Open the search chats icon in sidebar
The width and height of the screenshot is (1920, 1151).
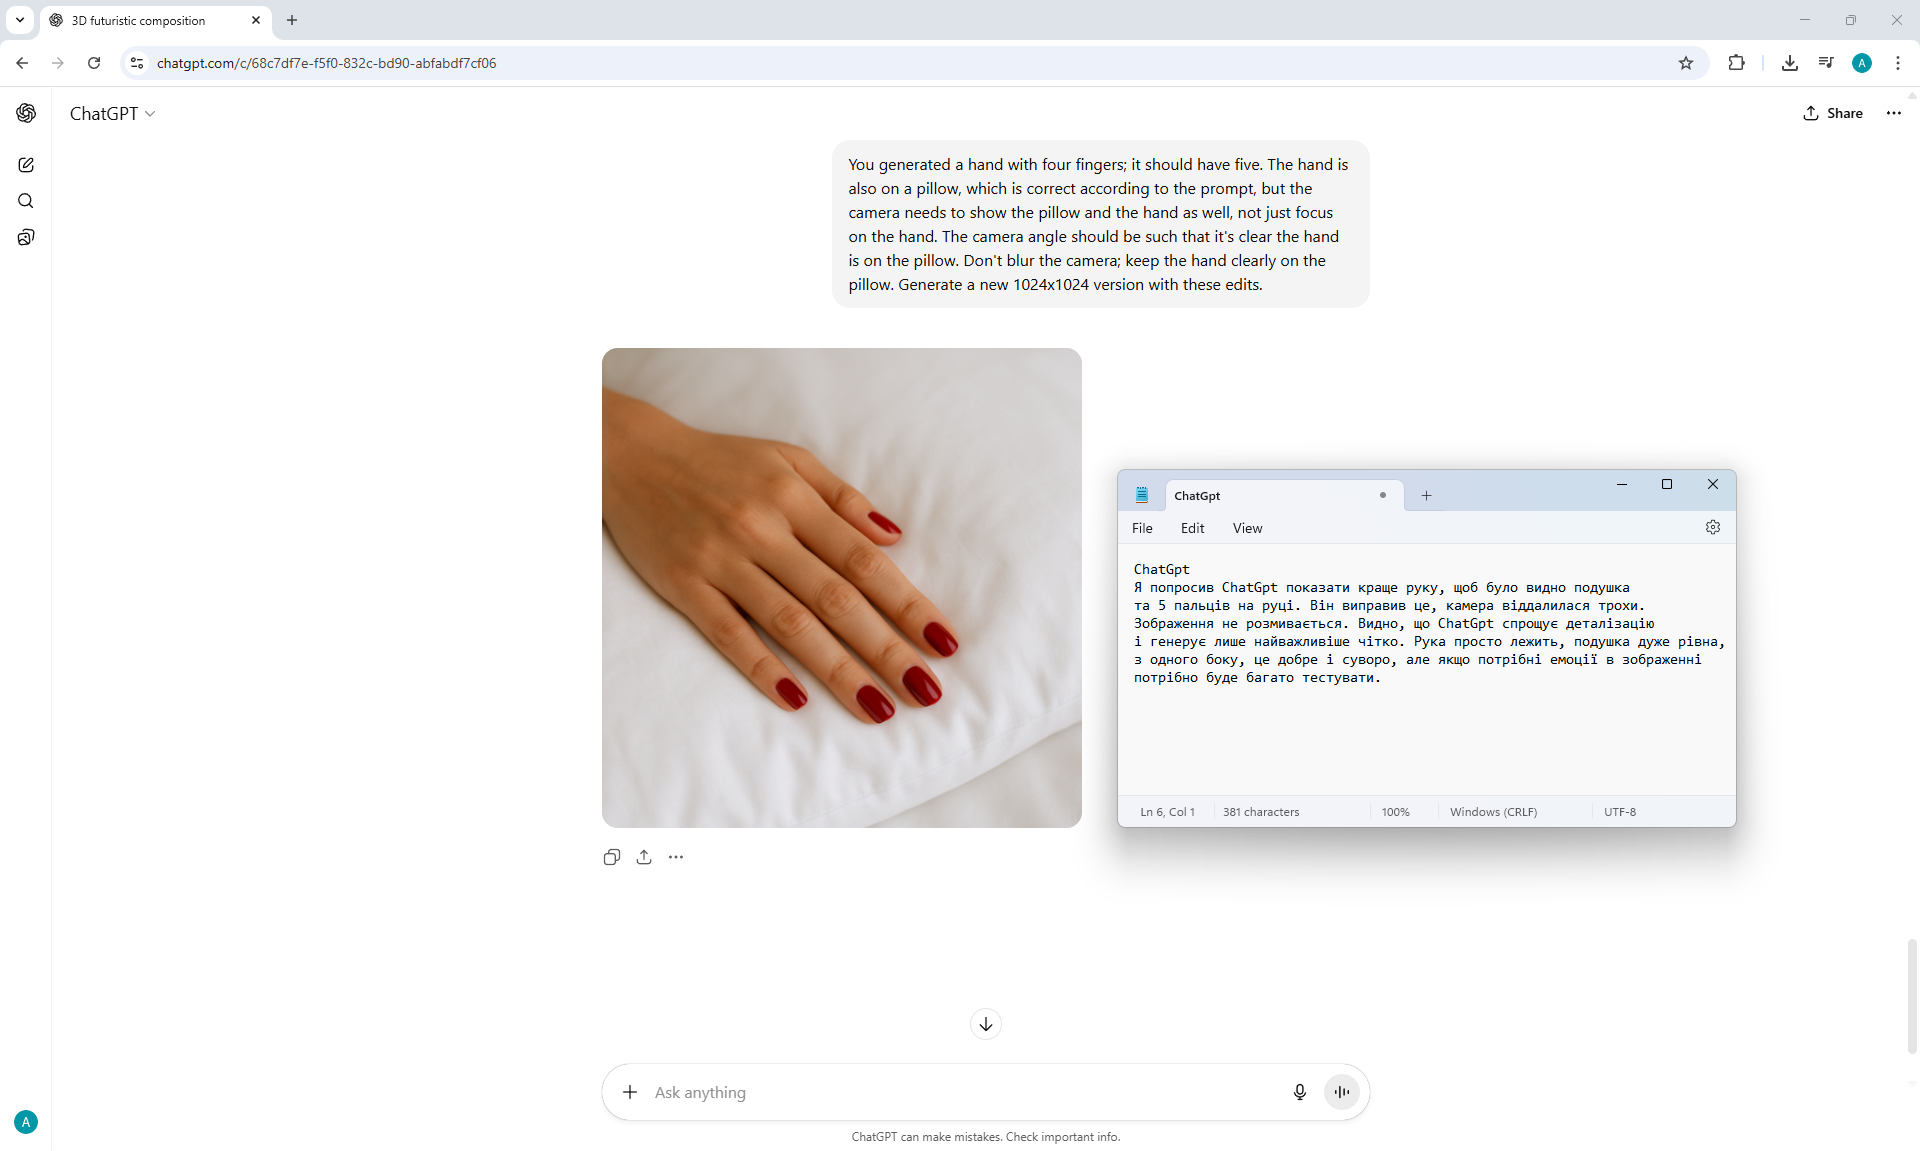click(x=26, y=201)
